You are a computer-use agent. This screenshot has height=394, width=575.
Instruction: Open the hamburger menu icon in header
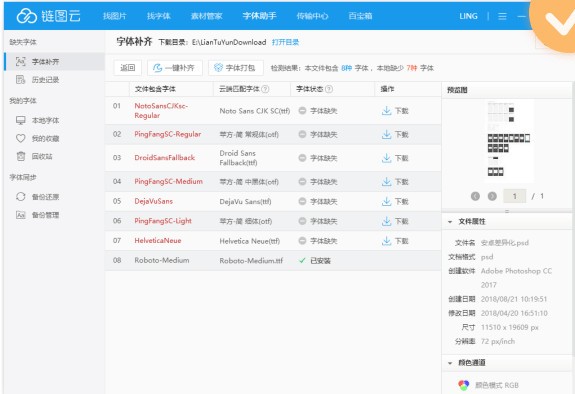pyautogui.click(x=502, y=16)
